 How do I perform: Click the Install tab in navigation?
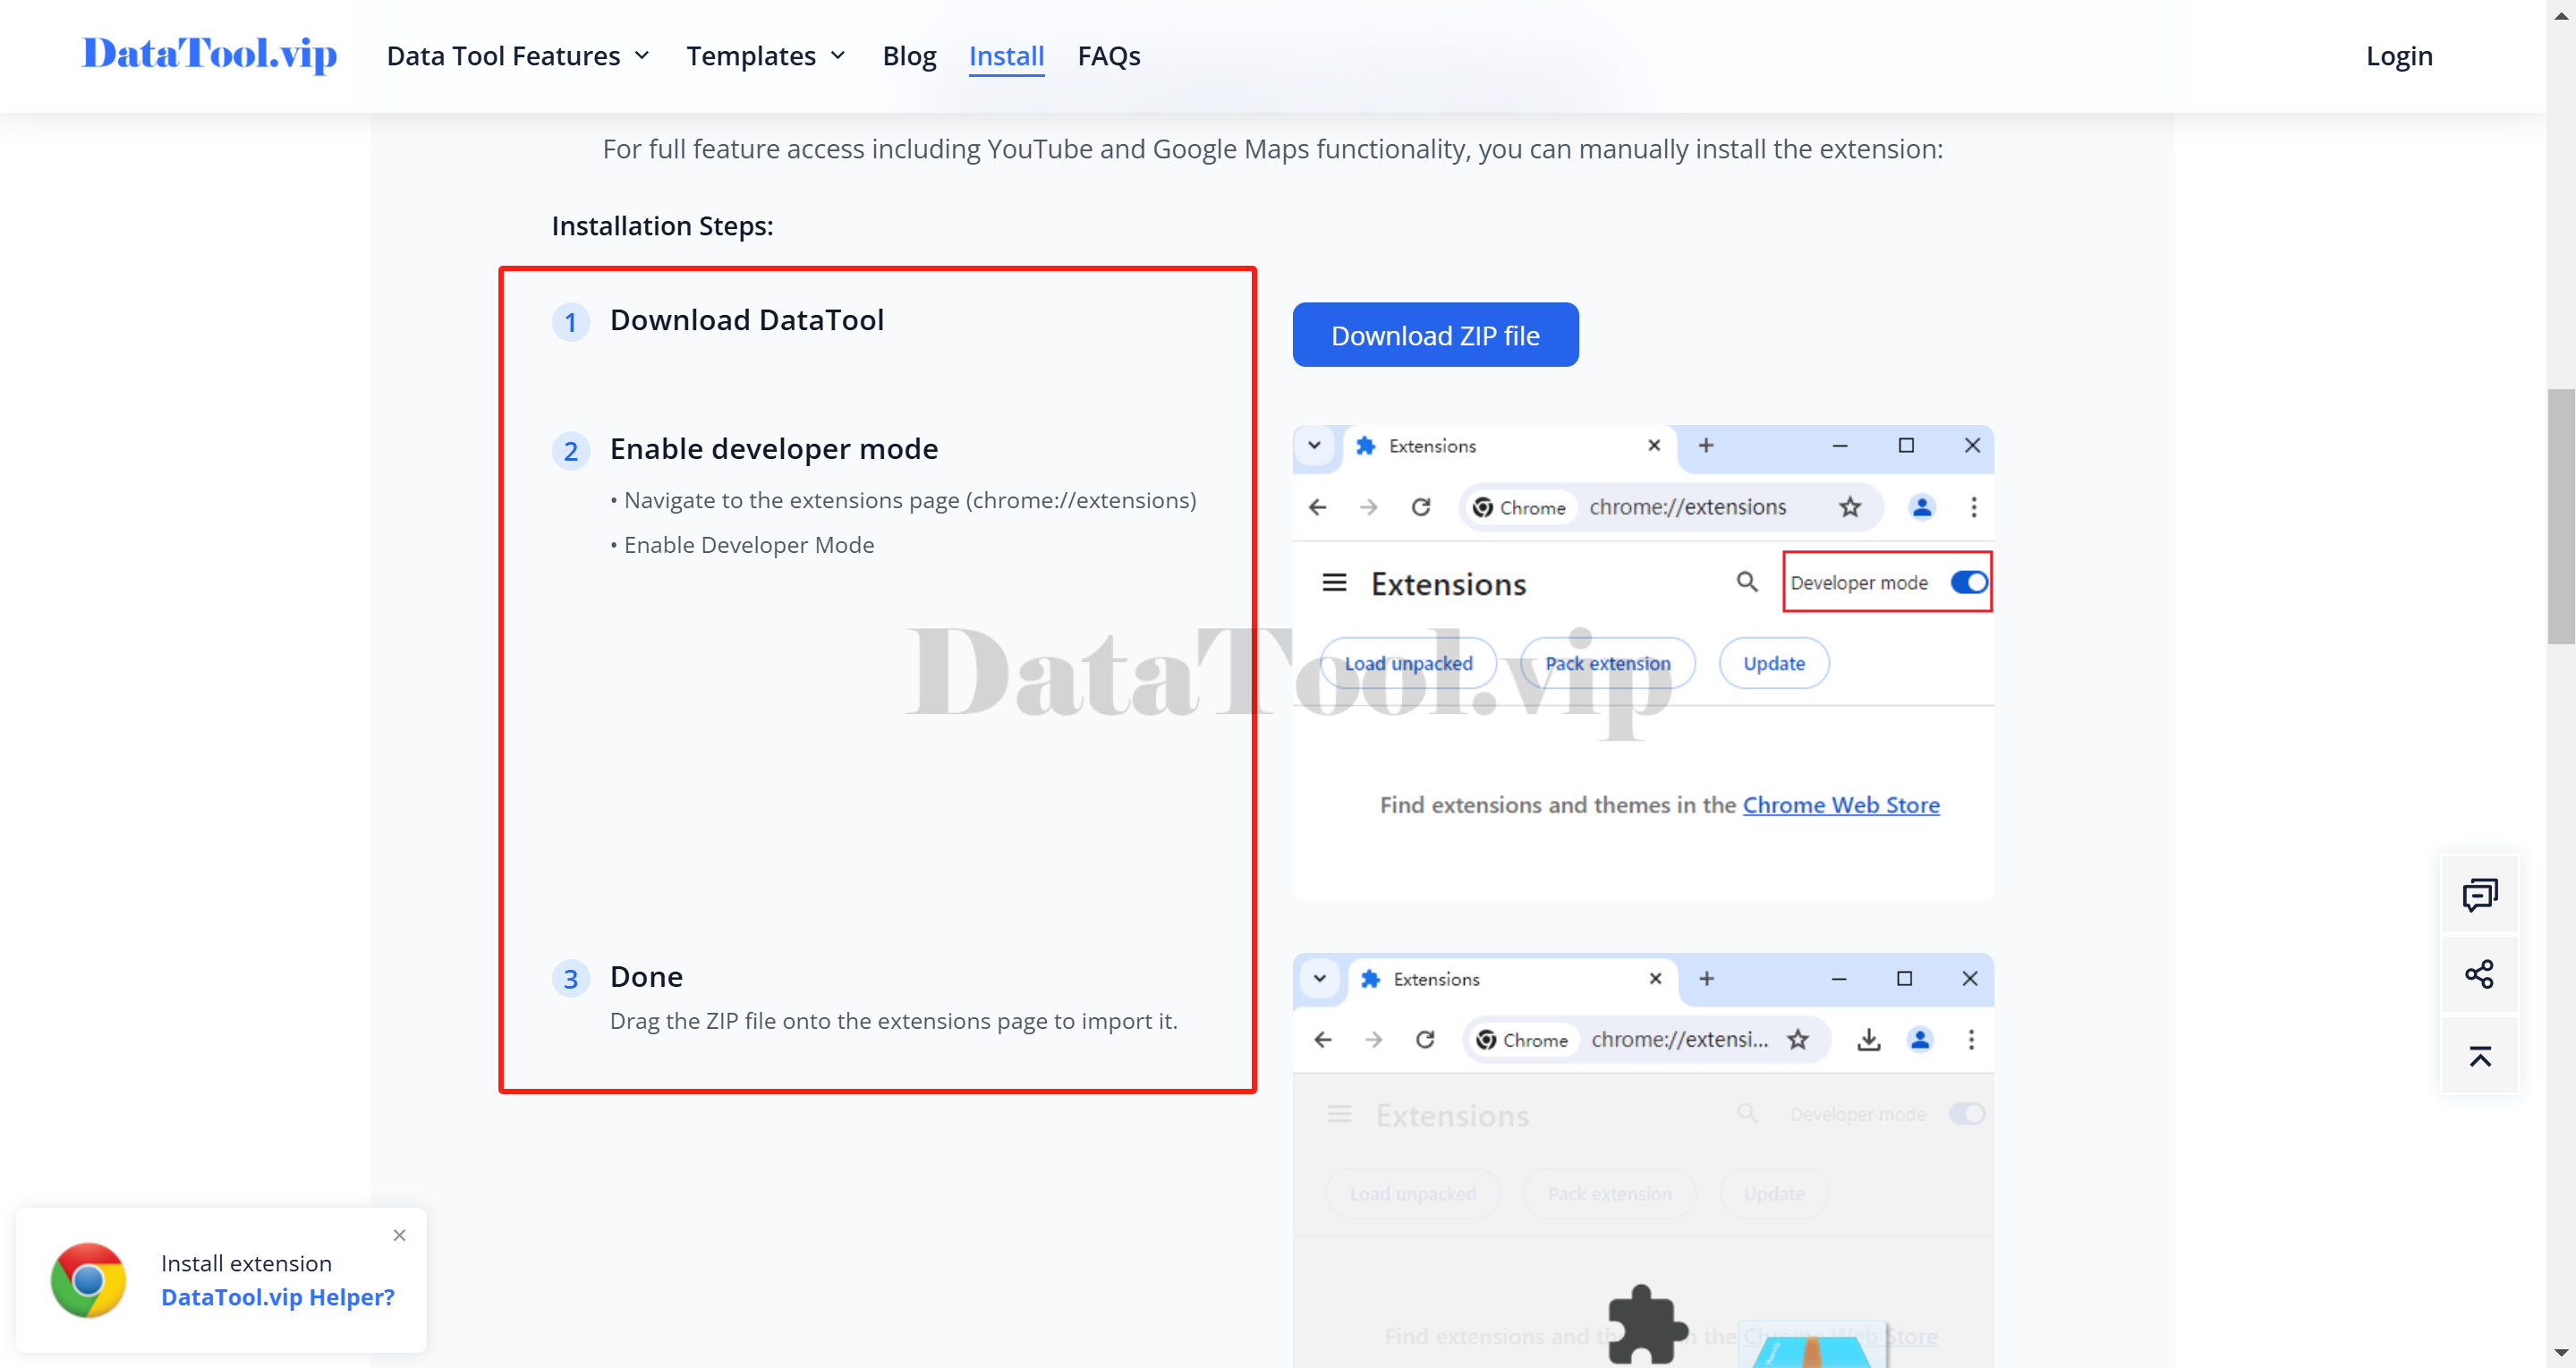click(x=1007, y=55)
